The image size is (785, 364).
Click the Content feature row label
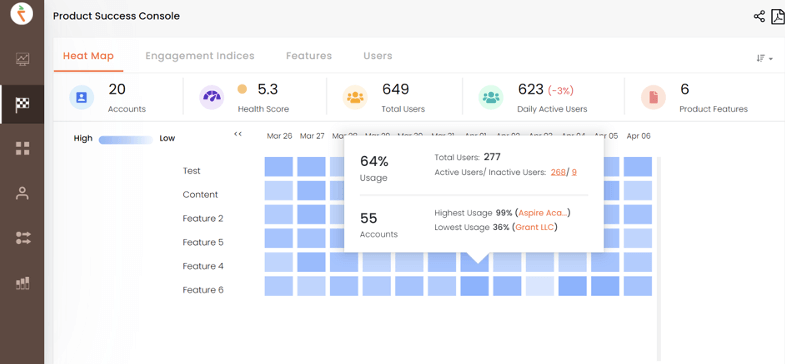click(x=200, y=195)
